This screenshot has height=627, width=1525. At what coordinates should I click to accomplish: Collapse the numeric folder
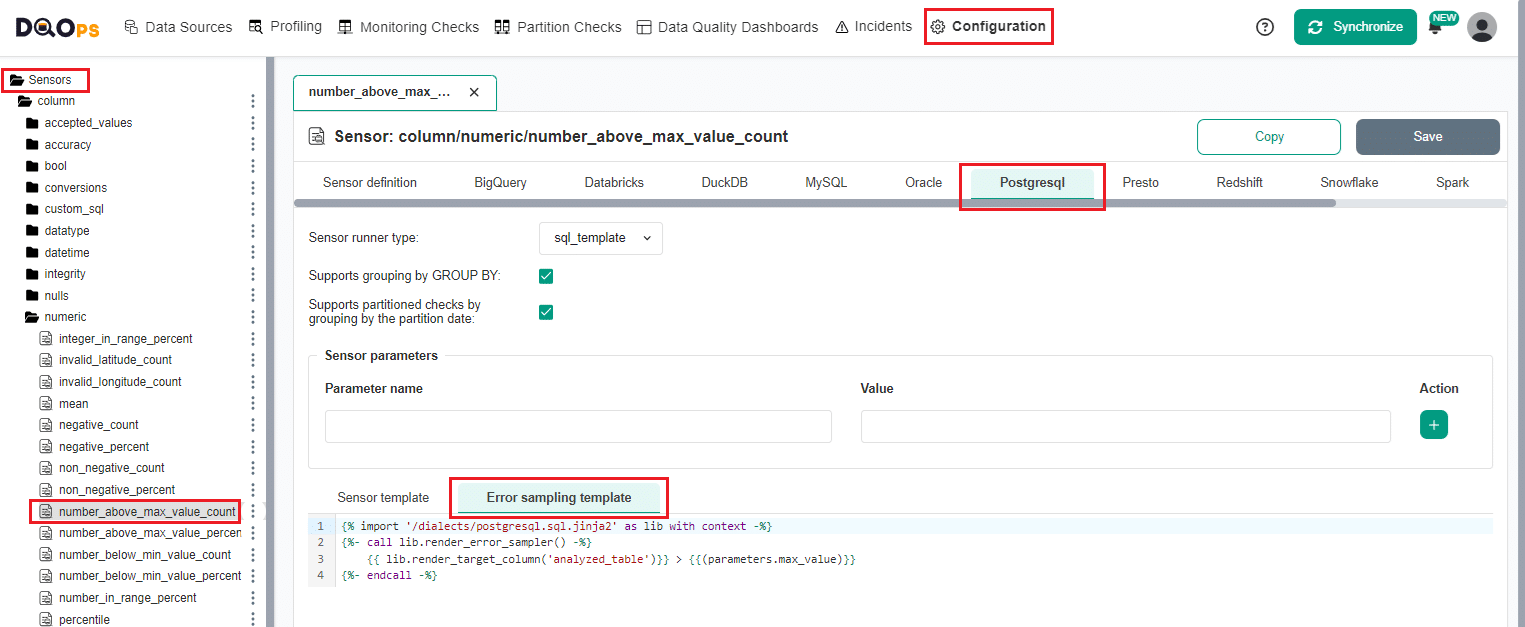tap(32, 317)
